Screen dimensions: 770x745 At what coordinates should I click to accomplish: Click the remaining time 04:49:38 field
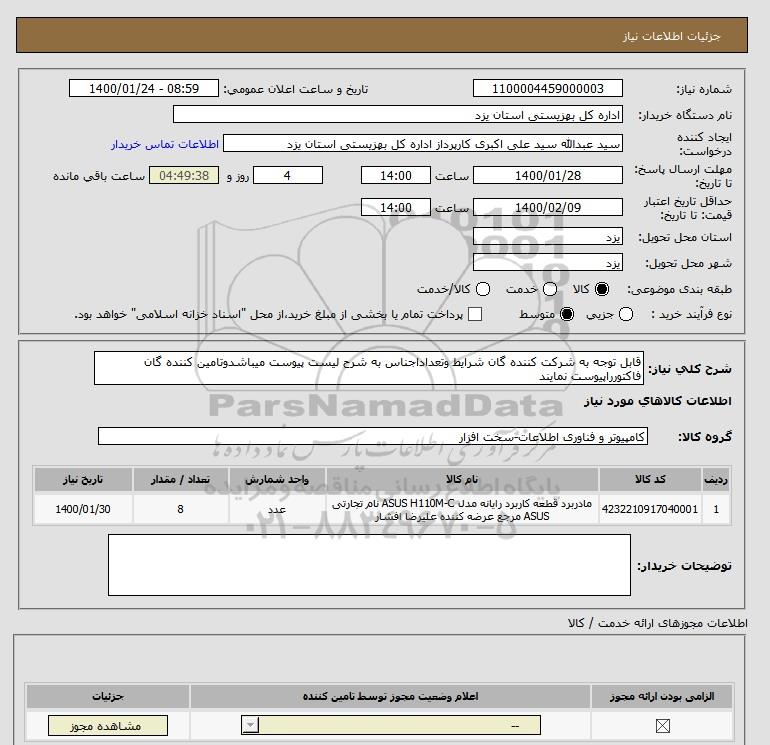[184, 175]
